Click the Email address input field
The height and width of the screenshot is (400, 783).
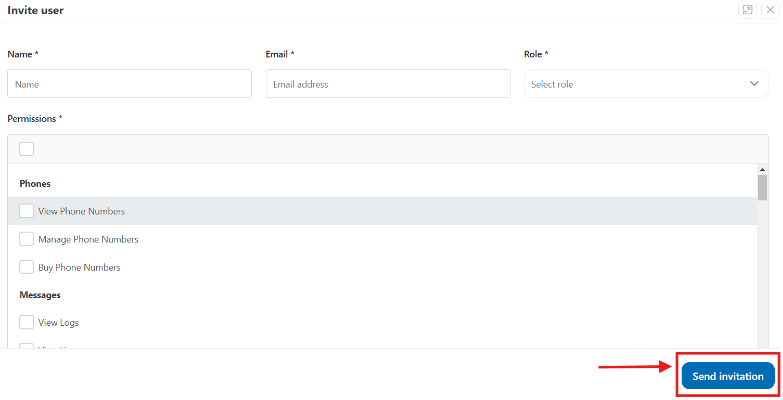click(388, 84)
